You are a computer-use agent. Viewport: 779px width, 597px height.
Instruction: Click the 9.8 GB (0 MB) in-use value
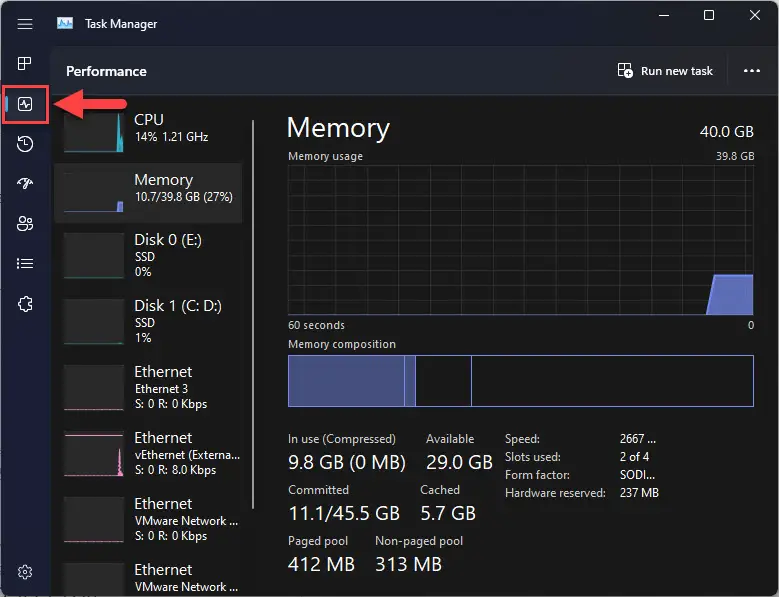pyautogui.click(x=347, y=462)
